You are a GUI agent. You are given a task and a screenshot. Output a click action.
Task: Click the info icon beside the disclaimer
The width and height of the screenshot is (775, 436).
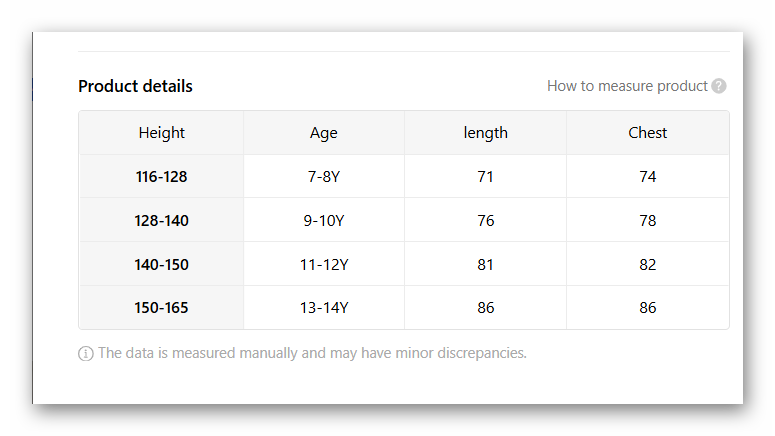point(86,353)
